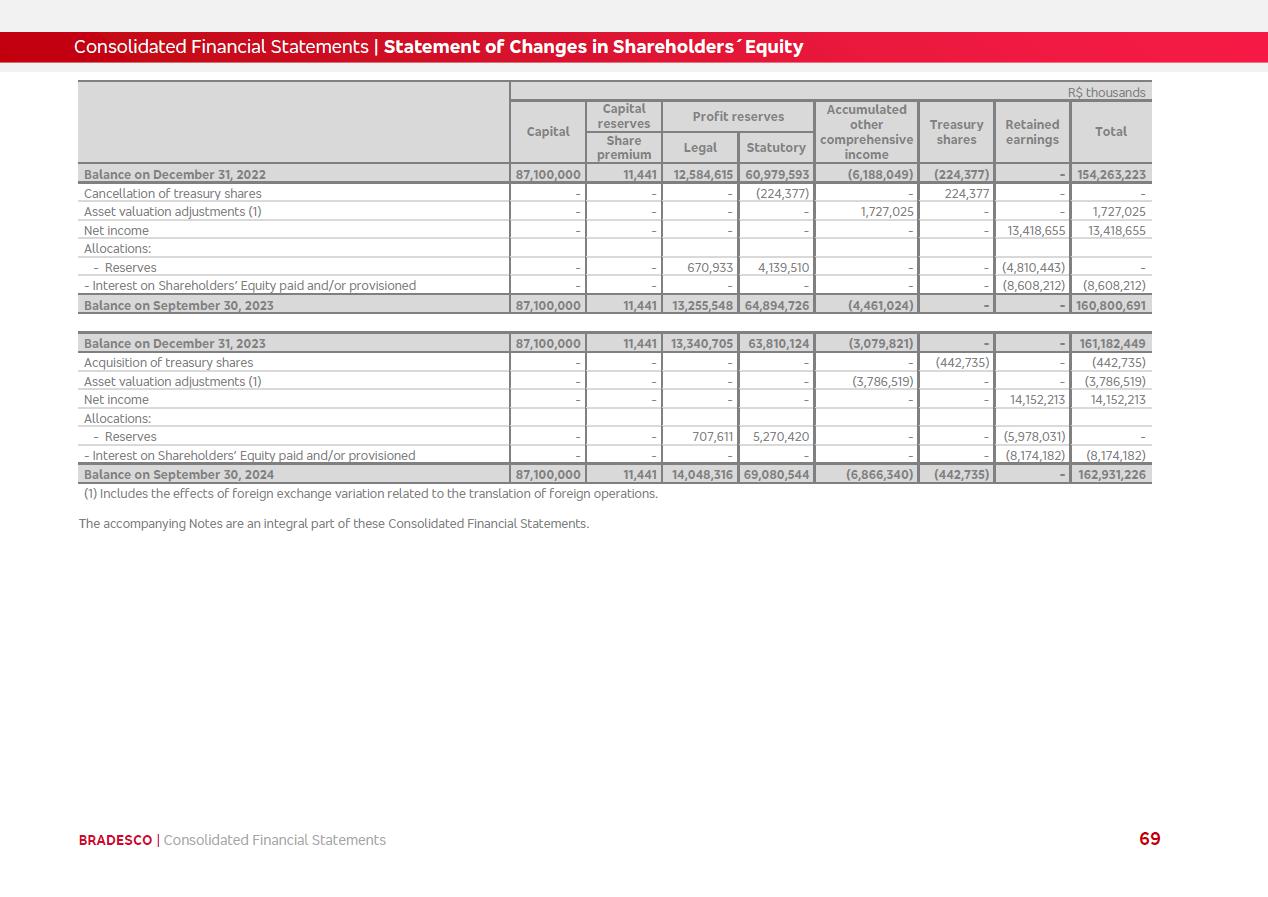Click the 'Statutory' reserve column header
This screenshot has height=897, width=1268.
coord(776,148)
